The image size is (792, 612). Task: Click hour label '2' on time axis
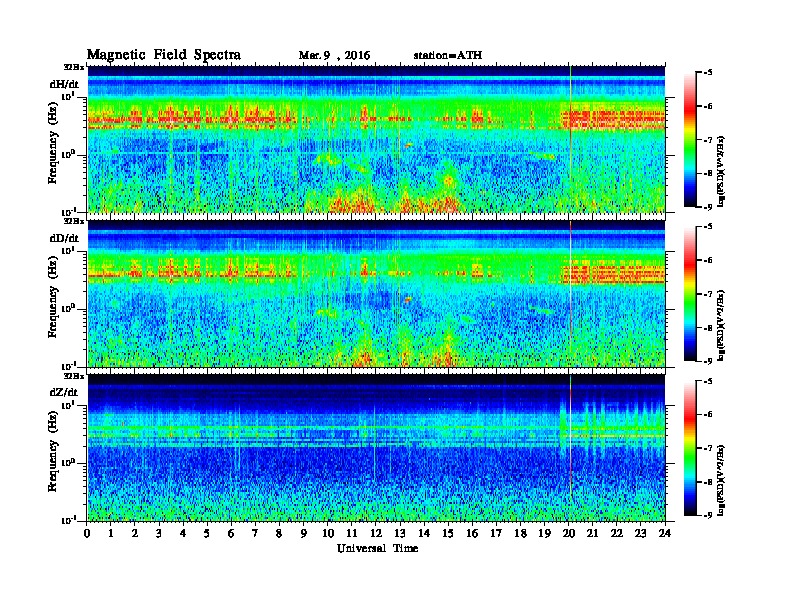click(135, 534)
